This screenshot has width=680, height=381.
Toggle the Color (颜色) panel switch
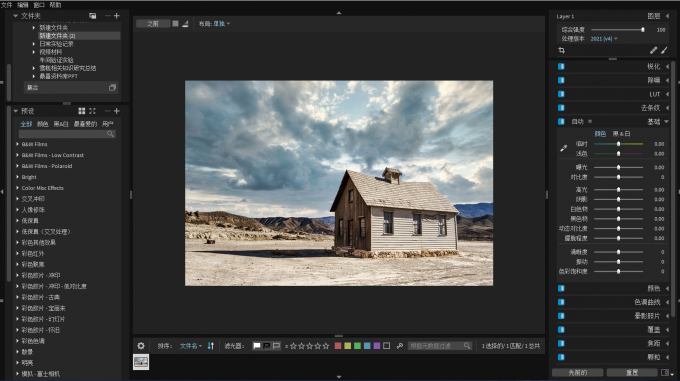coord(561,288)
